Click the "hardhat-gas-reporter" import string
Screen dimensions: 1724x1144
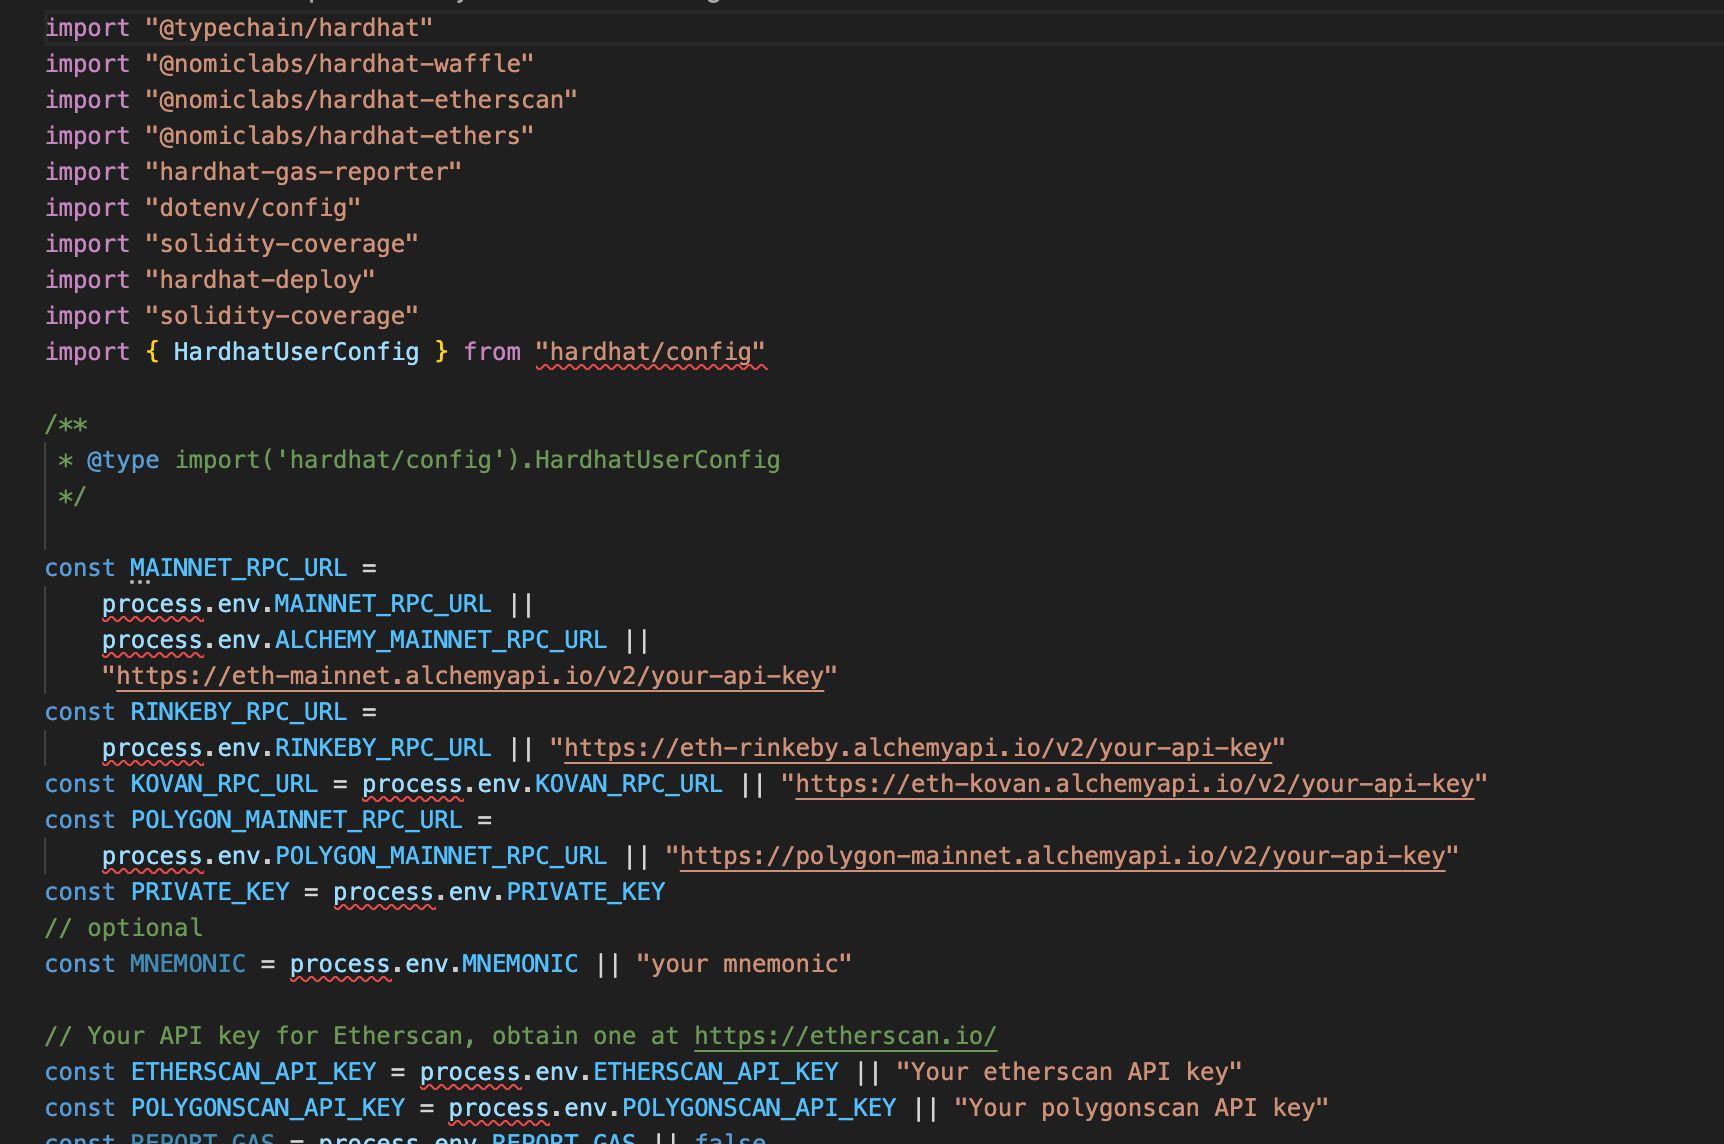pyautogui.click(x=303, y=172)
